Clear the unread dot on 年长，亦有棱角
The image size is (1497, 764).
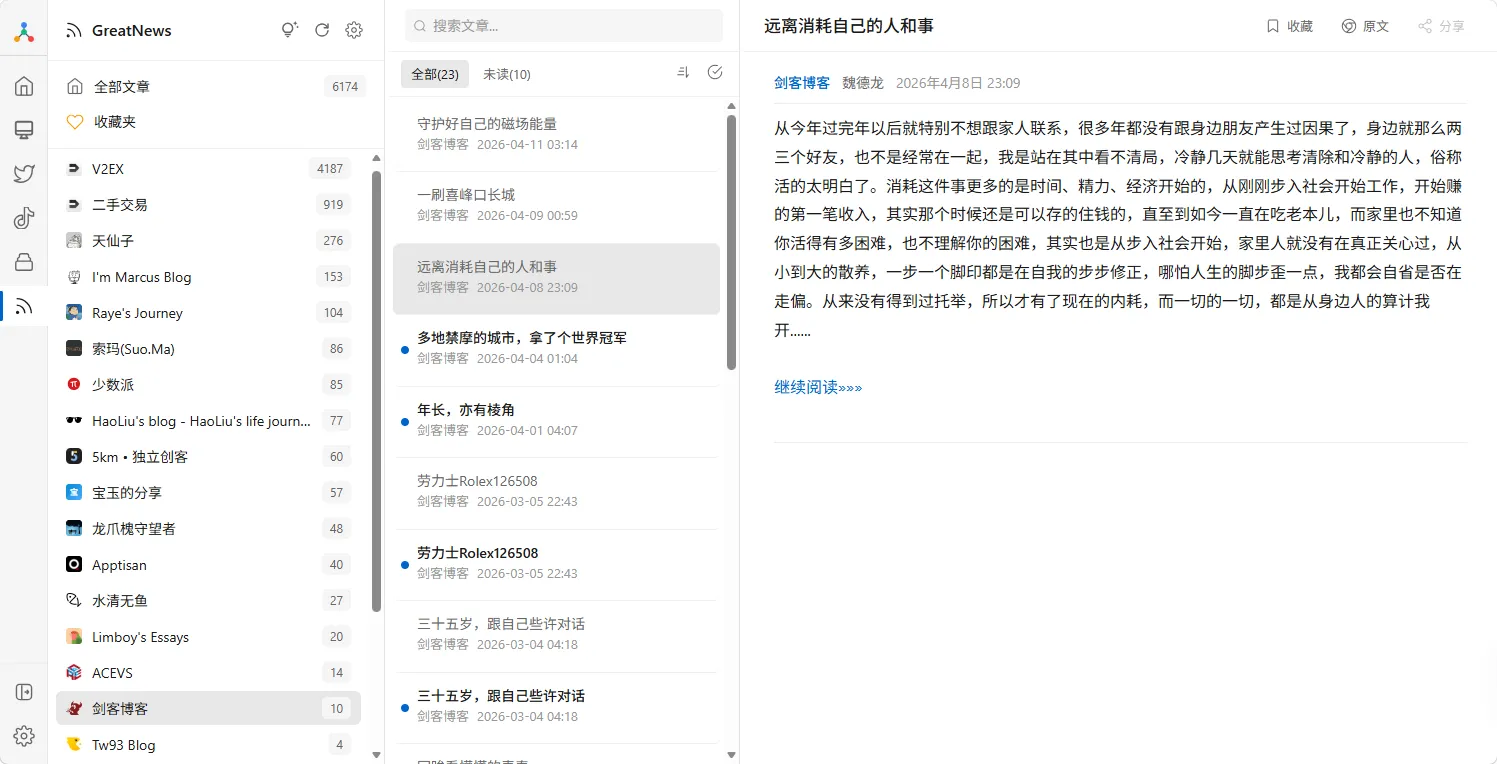point(403,420)
